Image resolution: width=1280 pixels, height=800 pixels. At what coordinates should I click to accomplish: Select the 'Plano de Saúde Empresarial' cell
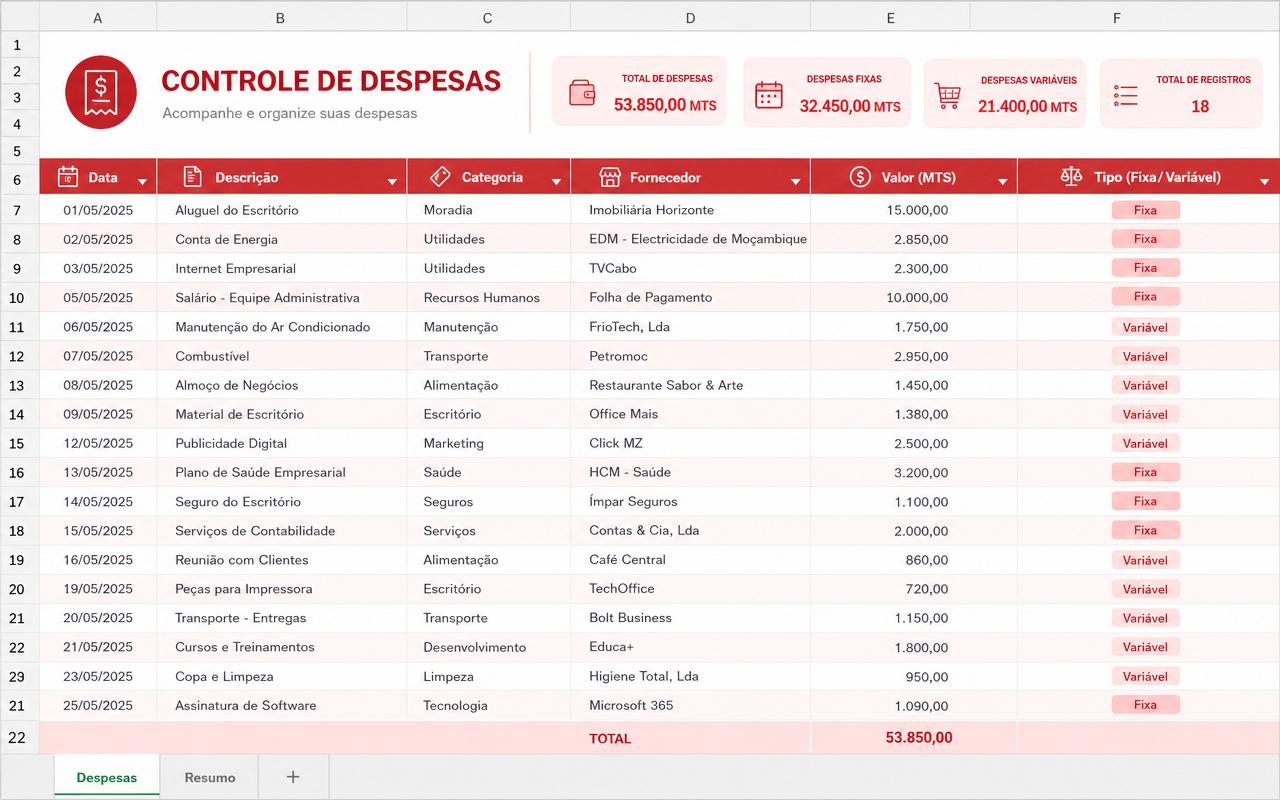(x=281, y=472)
